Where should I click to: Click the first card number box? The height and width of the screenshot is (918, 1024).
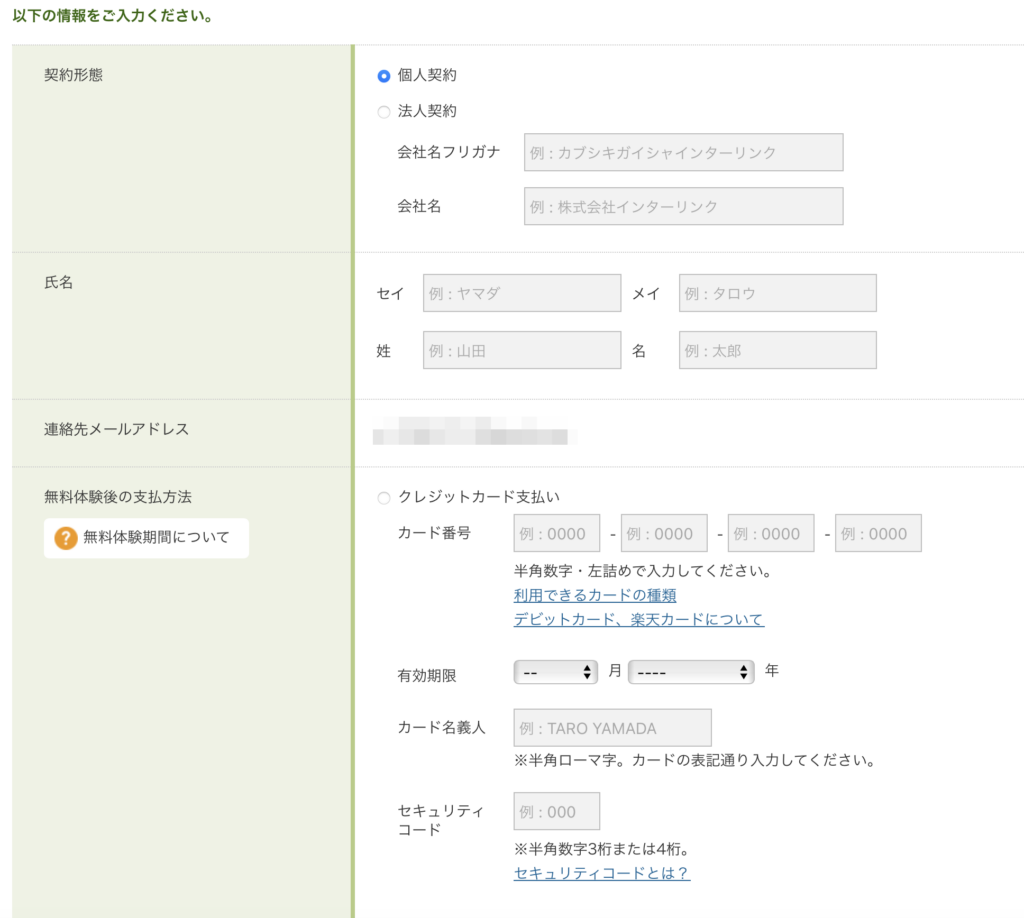tap(556, 533)
